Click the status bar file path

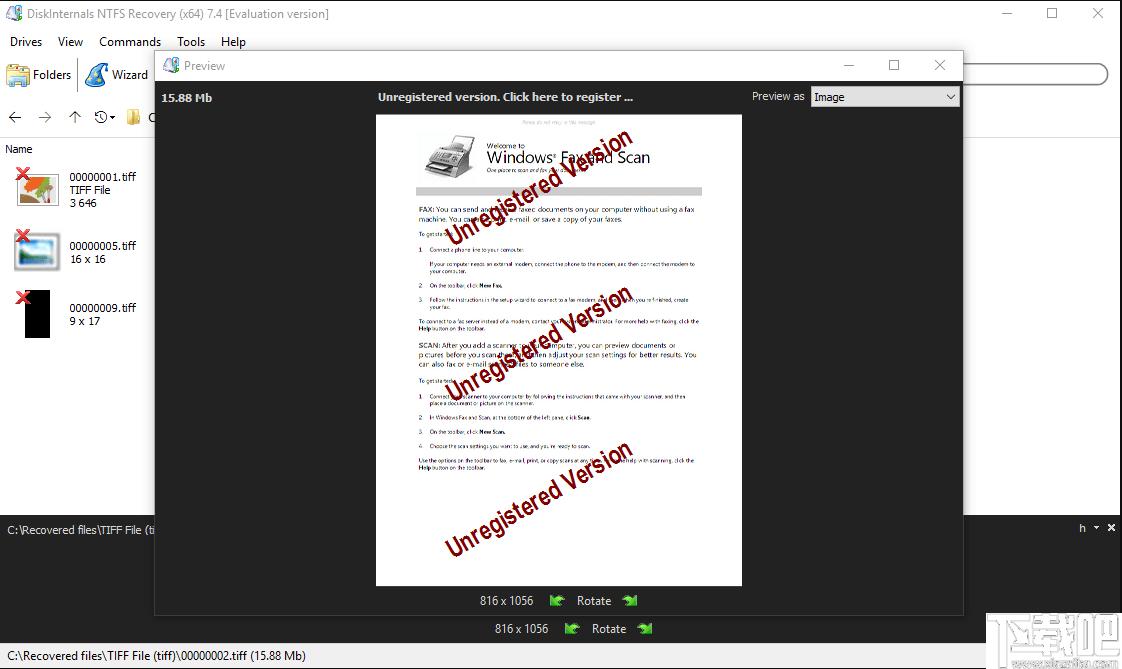pos(156,655)
